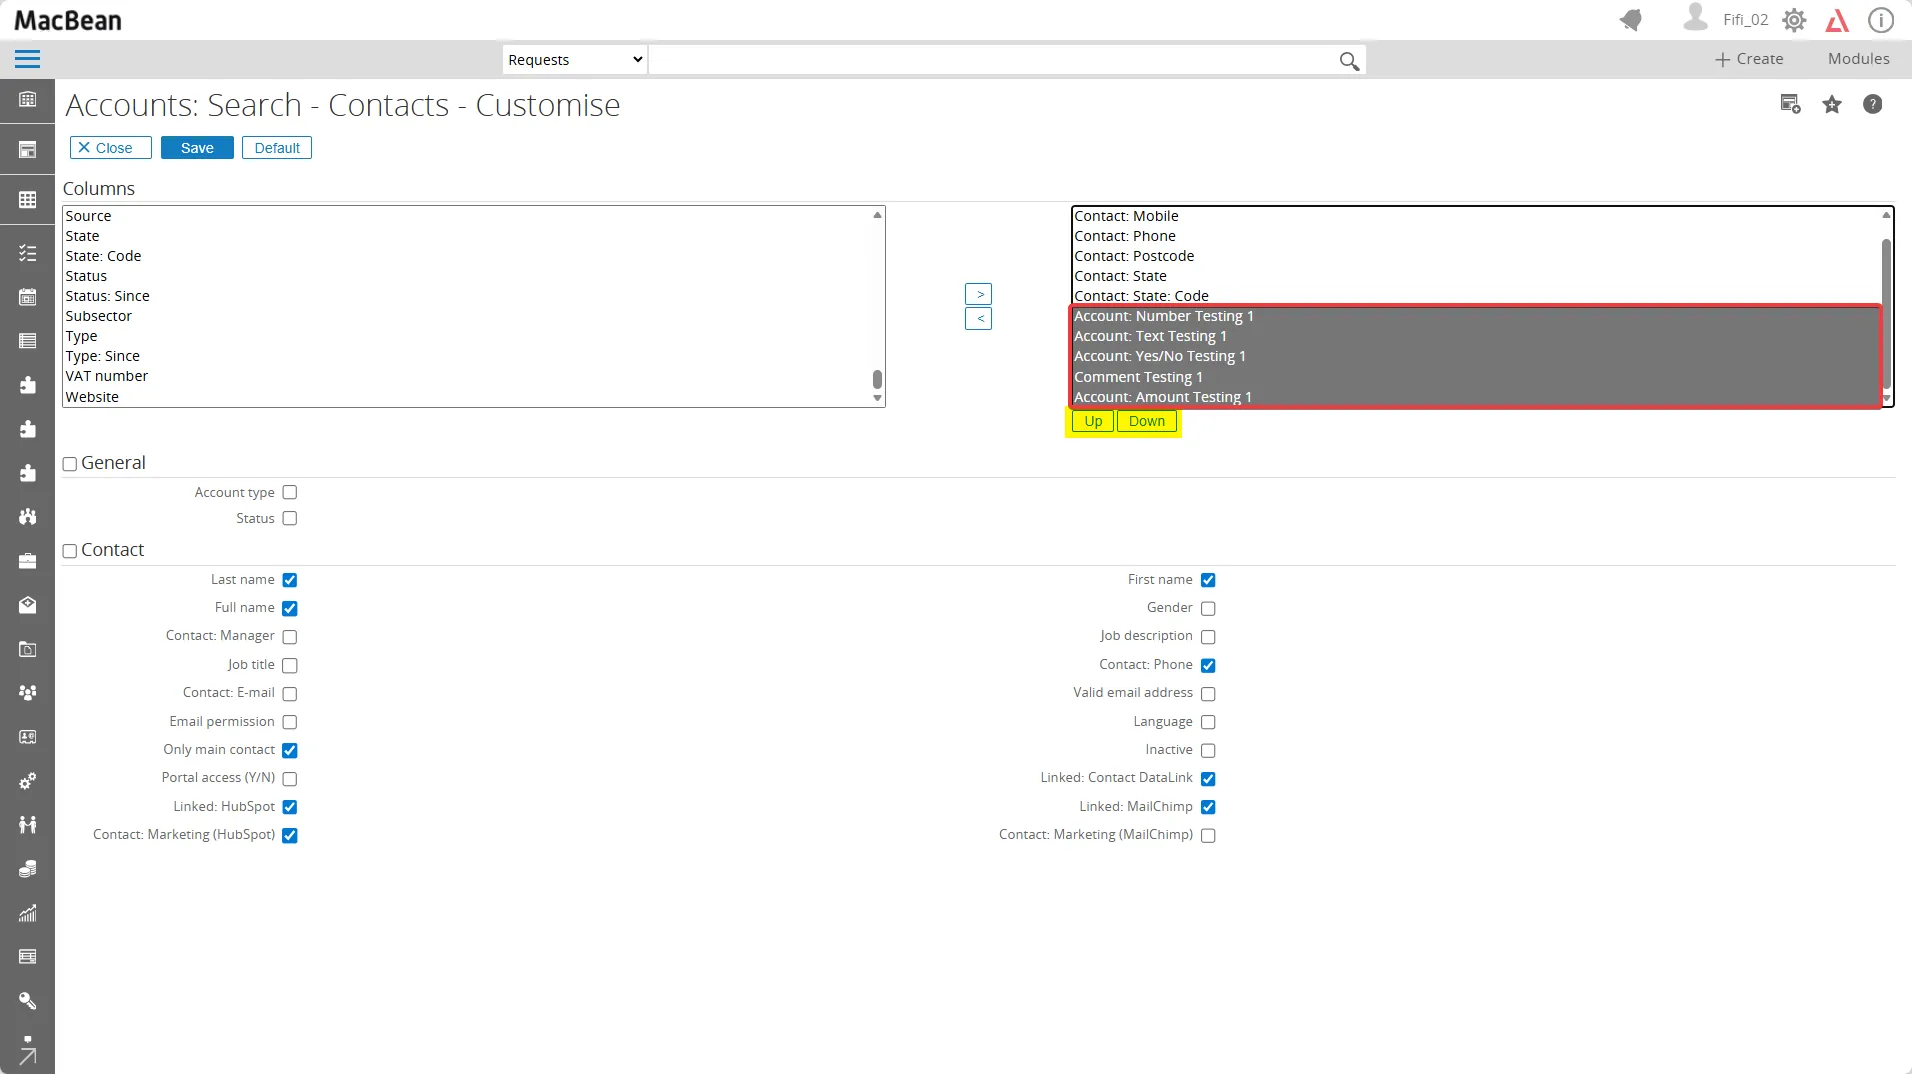Open the Create menu
Image resolution: width=1912 pixels, height=1074 pixels.
(x=1749, y=59)
